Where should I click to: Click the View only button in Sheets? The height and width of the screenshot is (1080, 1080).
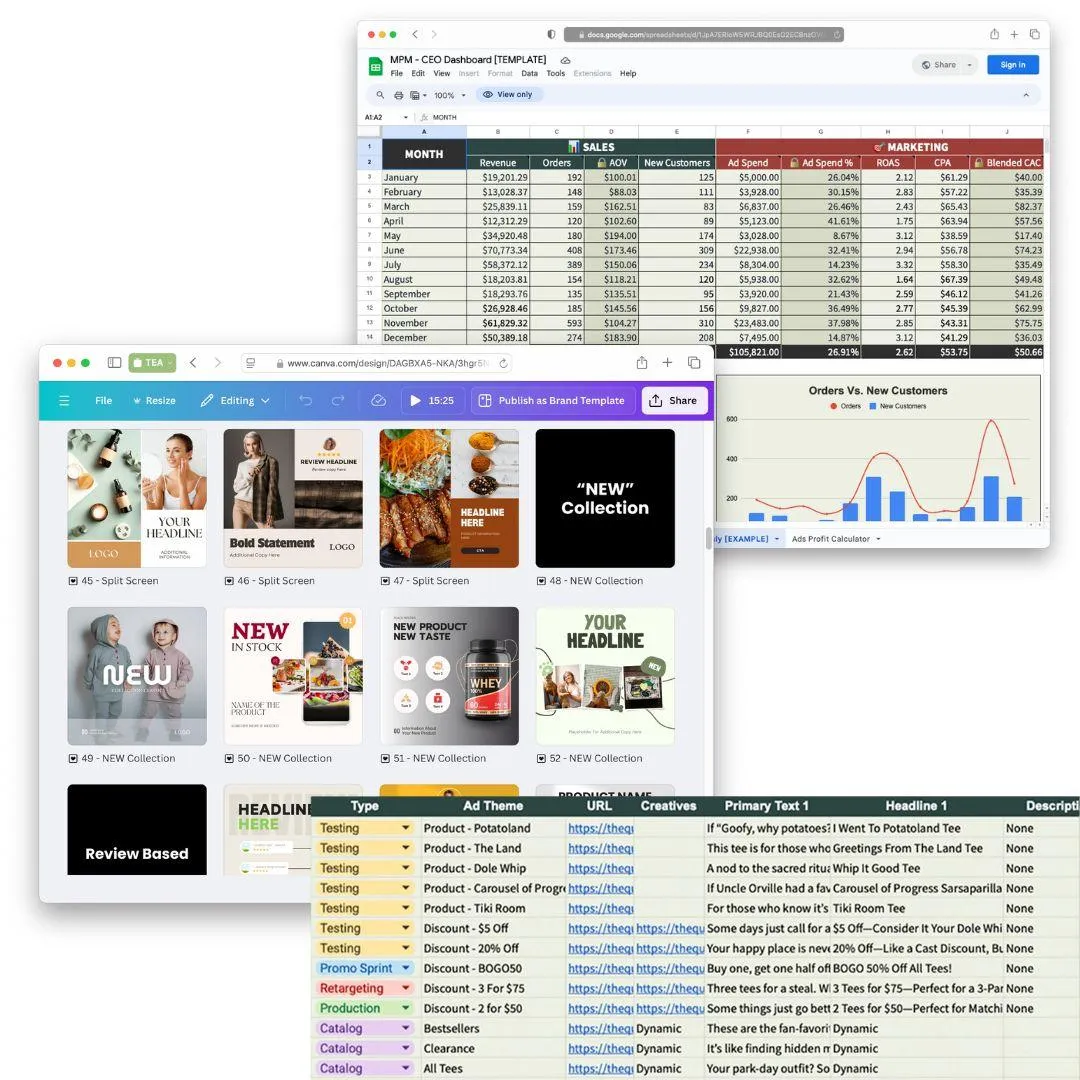coord(508,95)
